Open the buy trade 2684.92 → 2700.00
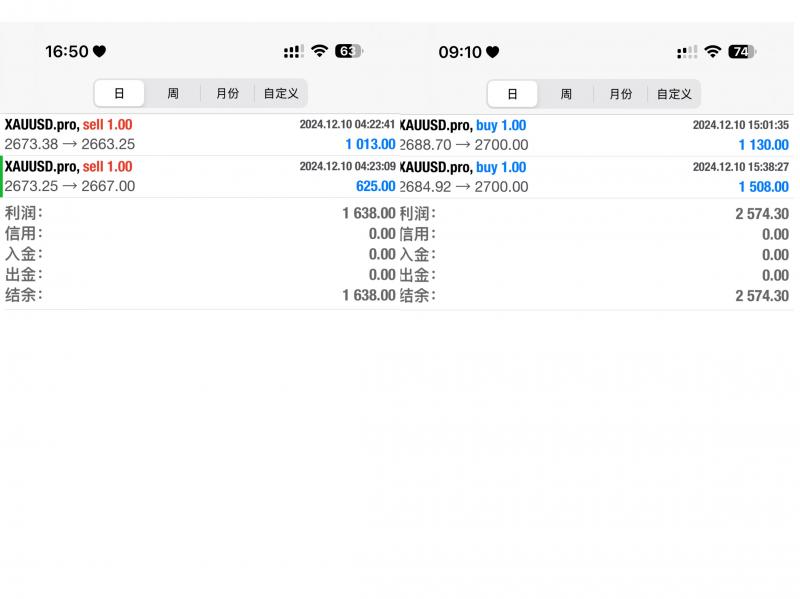The image size is (800, 599). [x=596, y=177]
